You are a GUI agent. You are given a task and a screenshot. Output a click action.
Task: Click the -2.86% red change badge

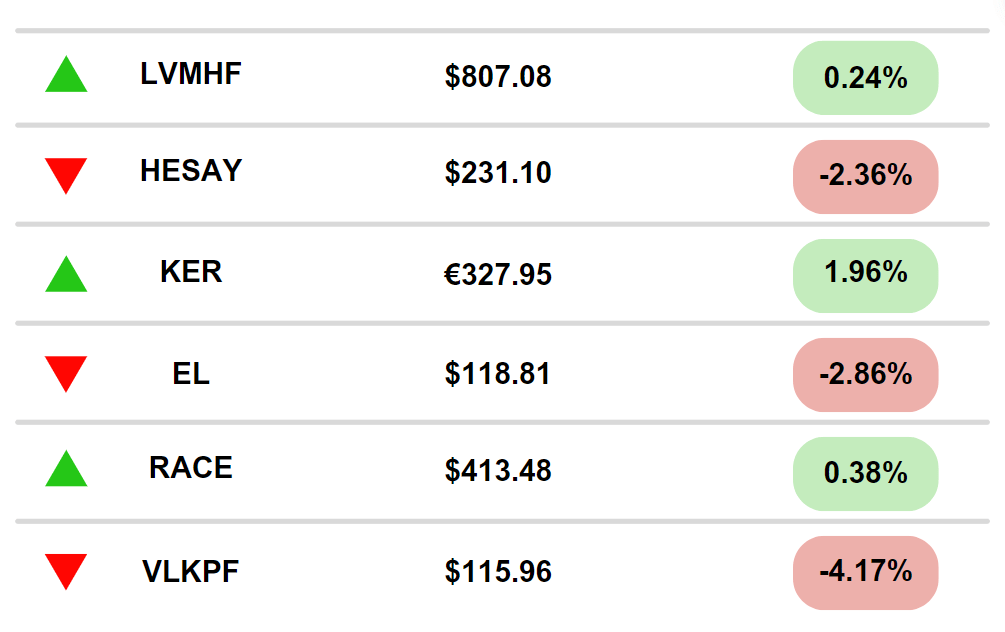click(x=865, y=374)
